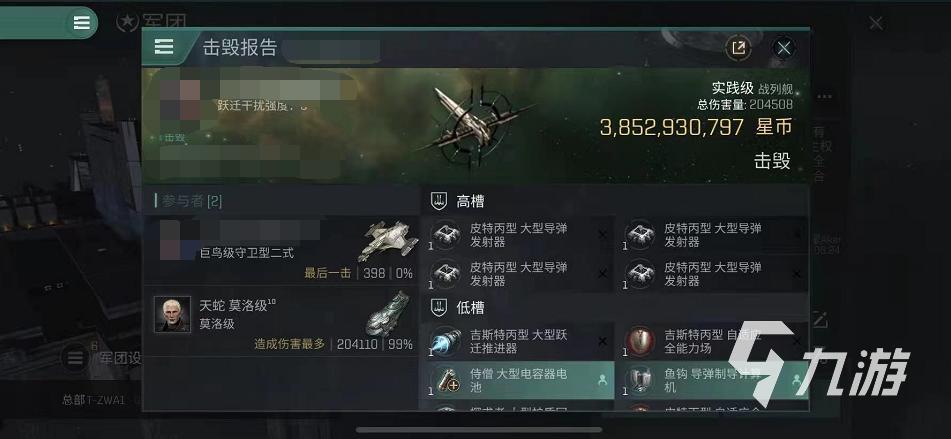Click the person icon on 侍僧 电容器电池 row

coord(602,380)
